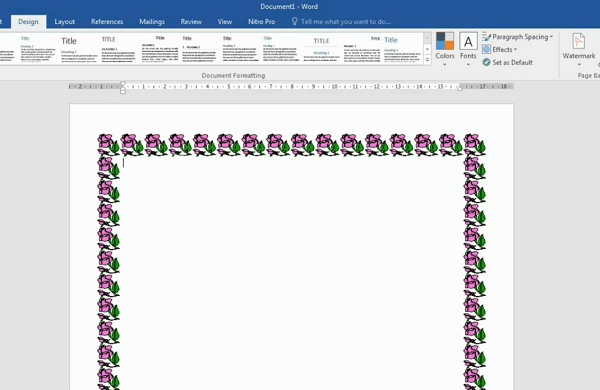Click the lightbulb Tell me icon
600x390 pixels.
tap(294, 21)
